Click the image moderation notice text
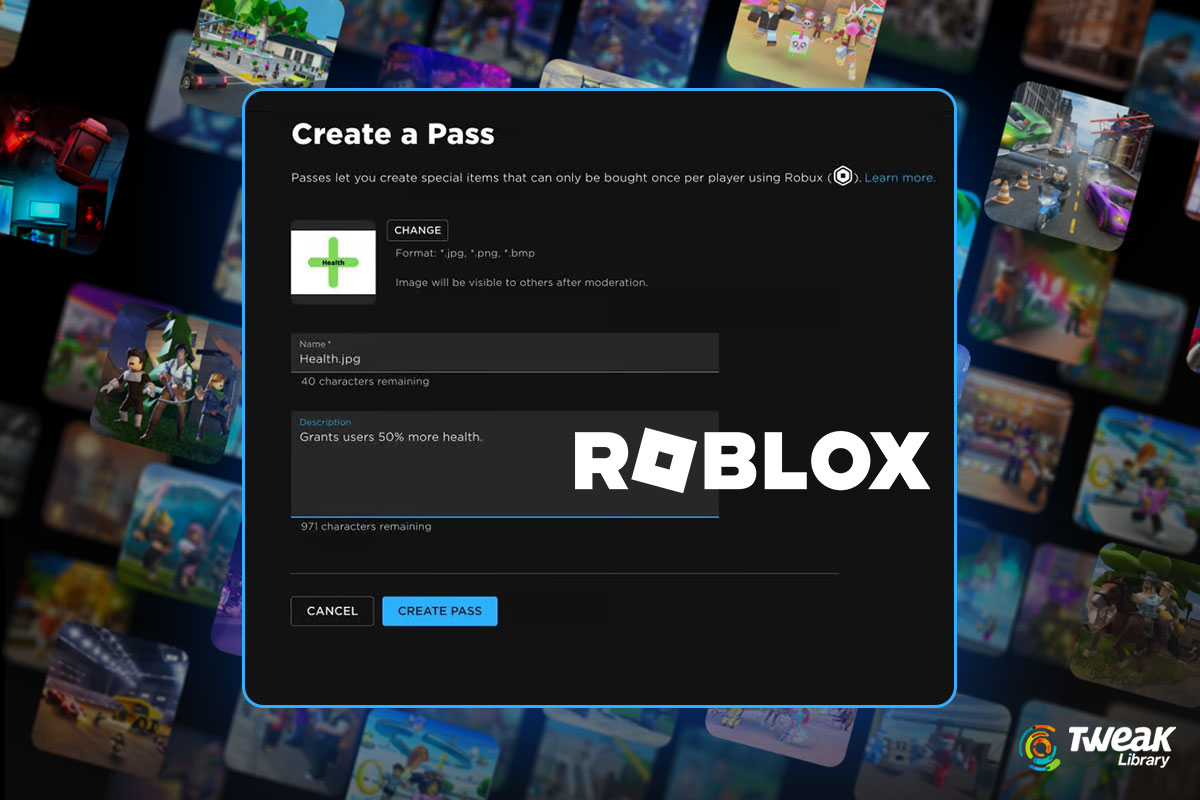Image resolution: width=1200 pixels, height=800 pixels. (x=520, y=282)
